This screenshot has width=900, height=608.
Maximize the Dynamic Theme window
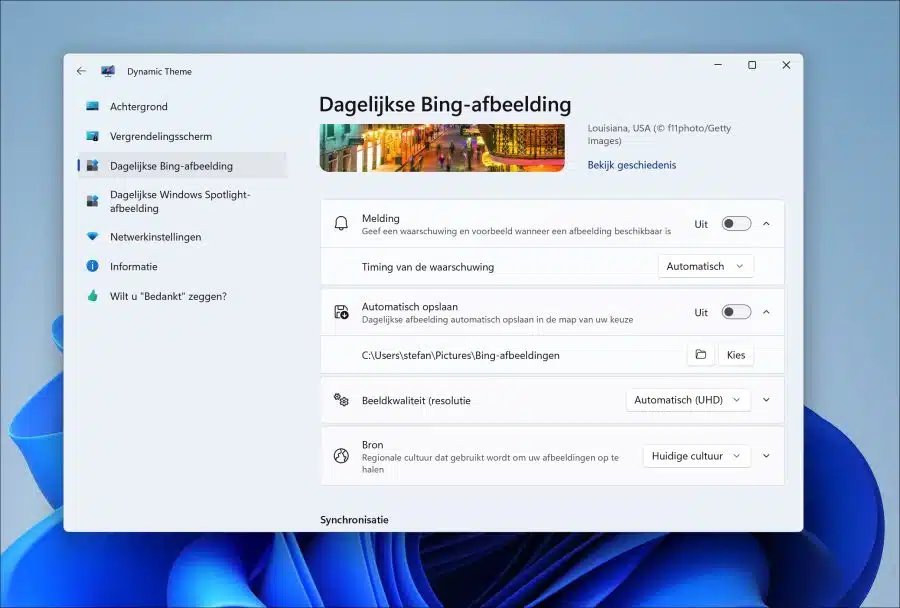click(752, 65)
